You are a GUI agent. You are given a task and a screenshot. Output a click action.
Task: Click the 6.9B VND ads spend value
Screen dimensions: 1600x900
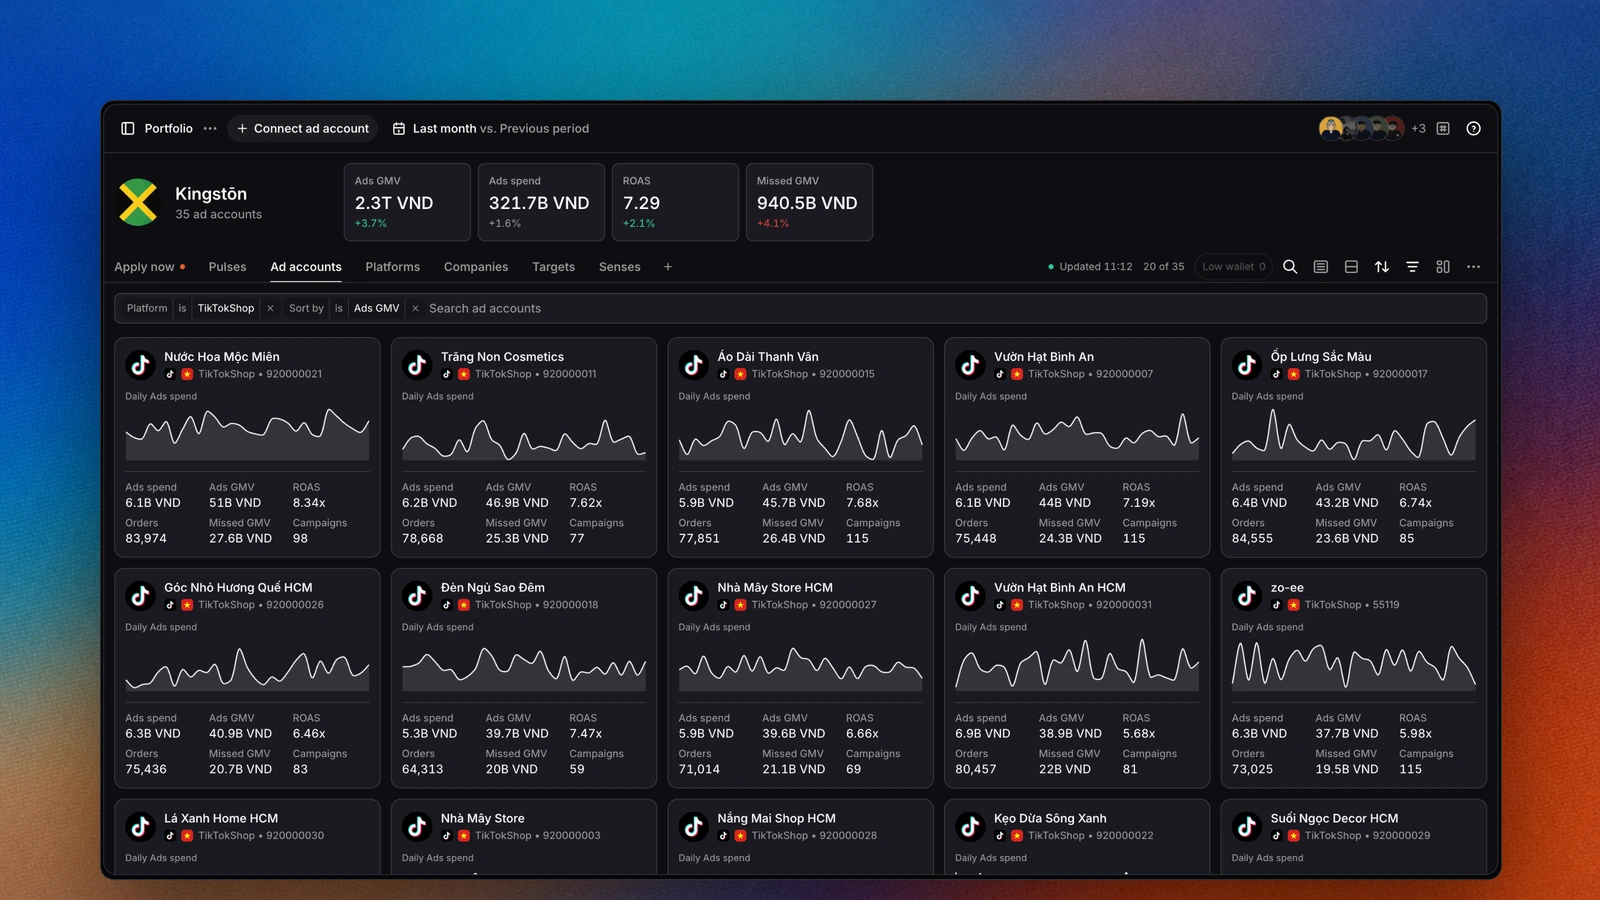pos(983,734)
